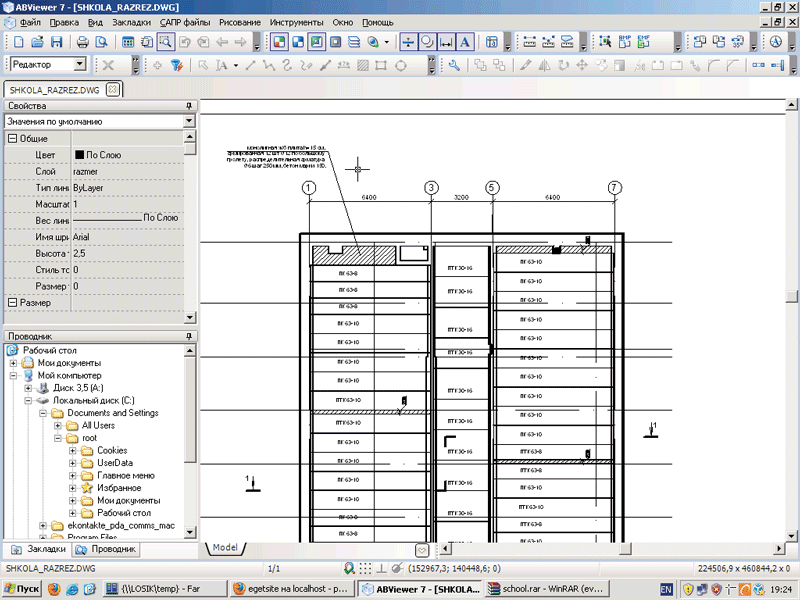The width and height of the screenshot is (800, 600).
Task: Open the Редактор mode dropdown
Action: click(80, 64)
